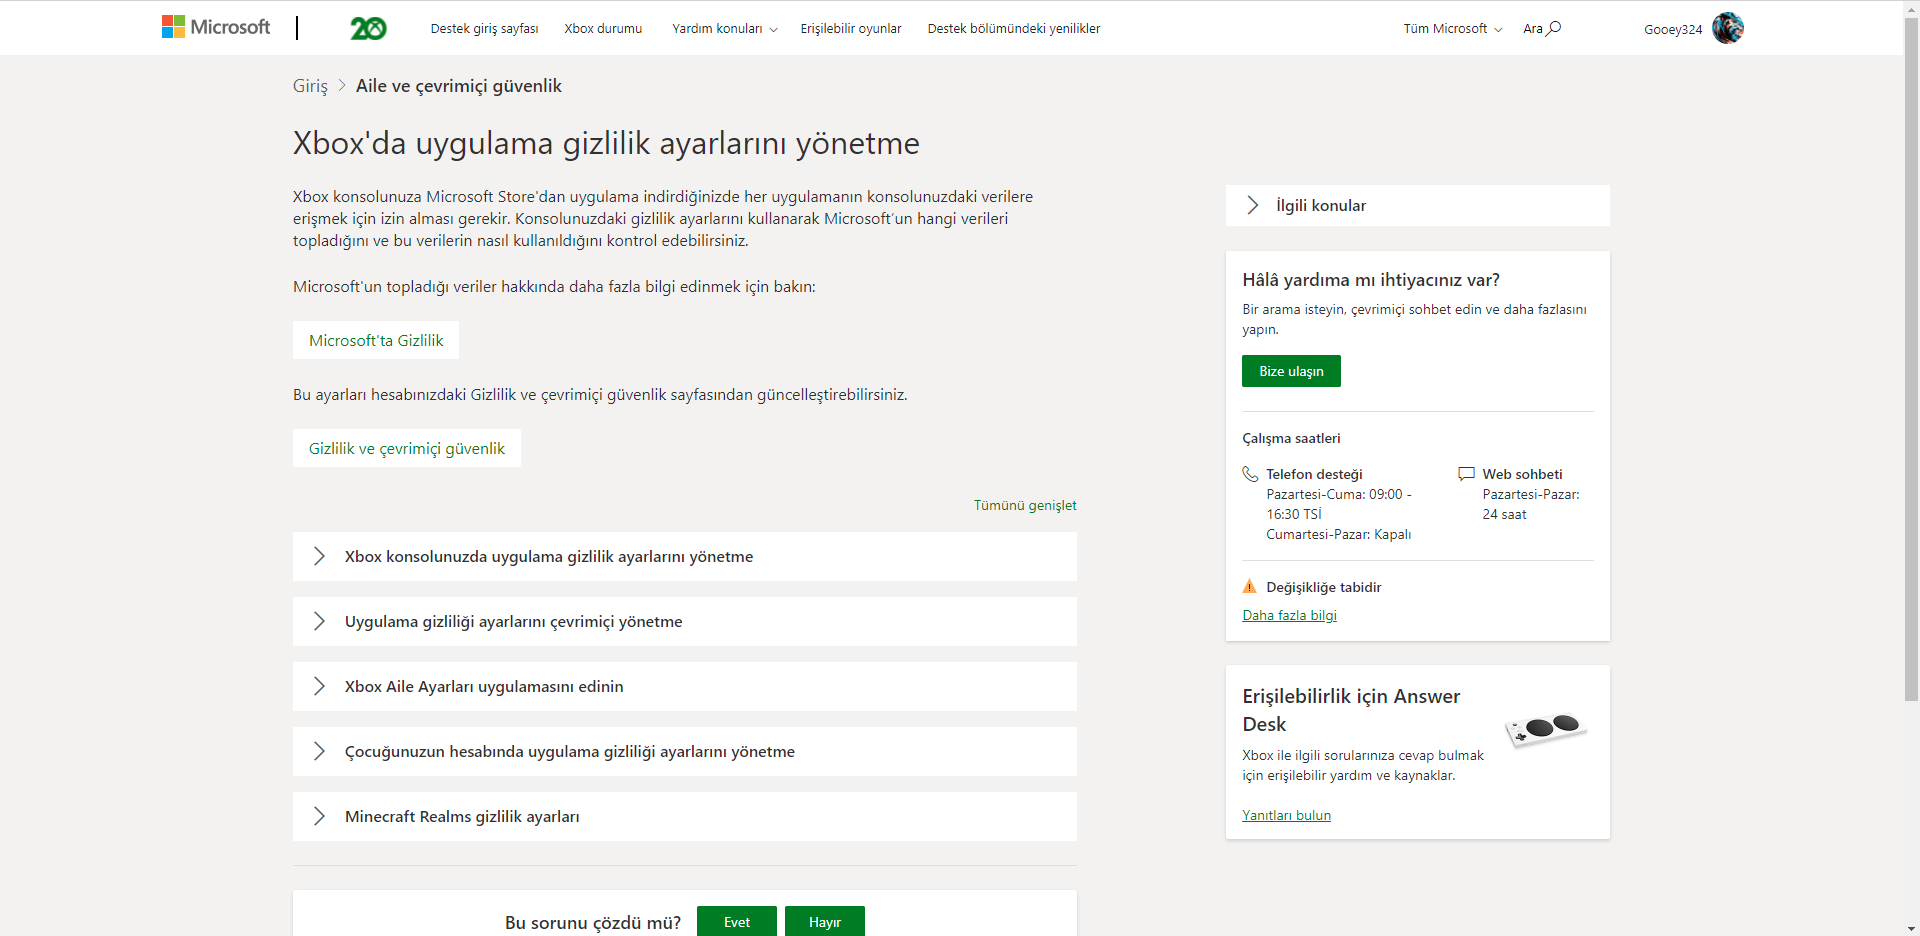Click the orange warning triangle icon
Screen dimensions: 1920x936
1250,586
